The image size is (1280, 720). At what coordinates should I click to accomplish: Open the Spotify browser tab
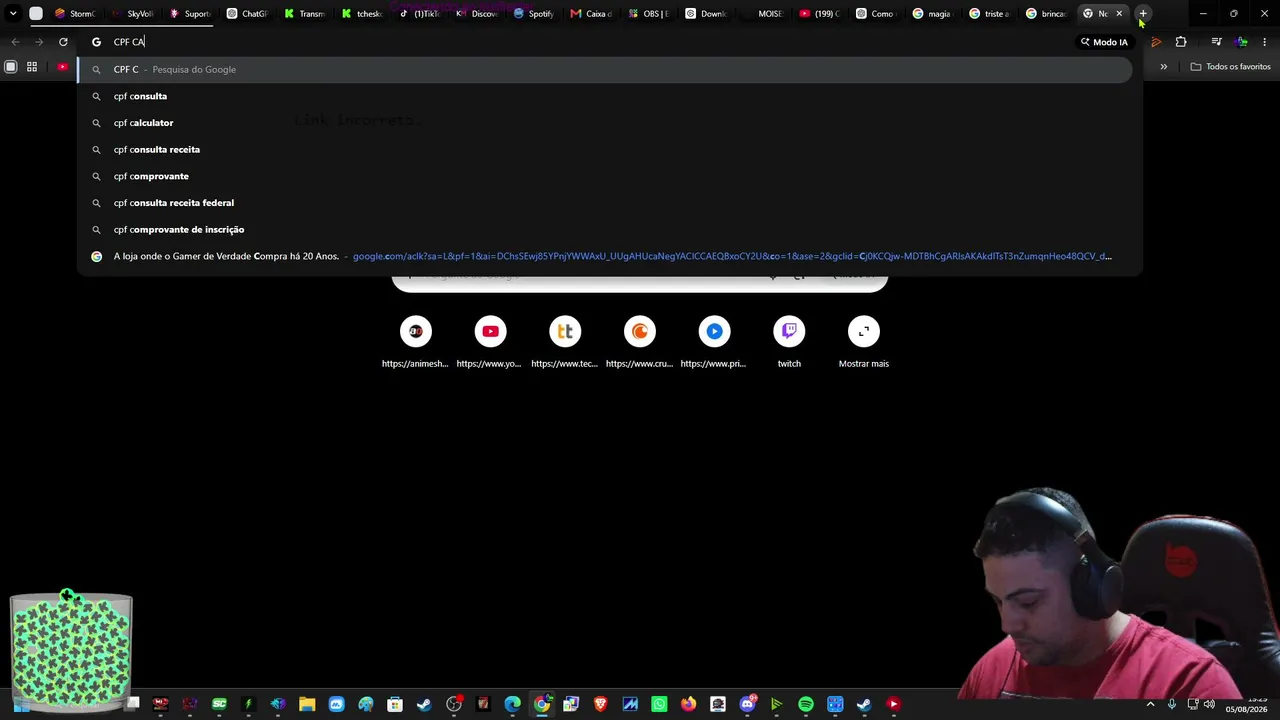coord(533,14)
